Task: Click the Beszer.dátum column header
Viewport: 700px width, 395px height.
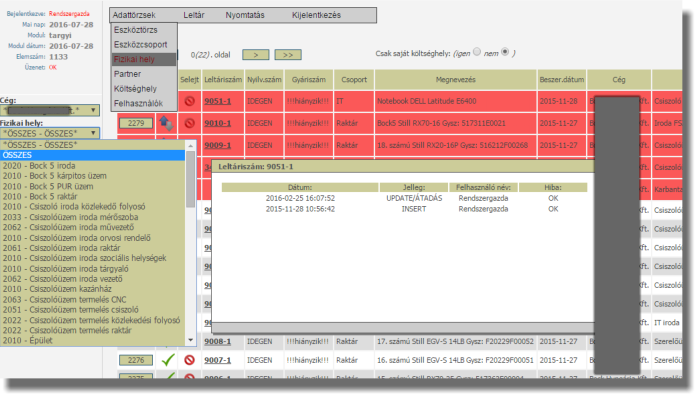Action: pos(562,80)
